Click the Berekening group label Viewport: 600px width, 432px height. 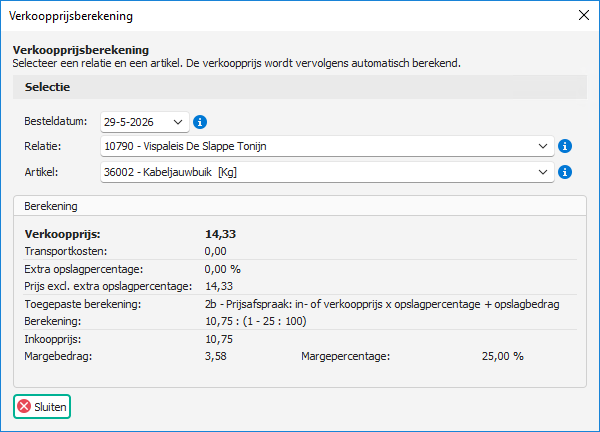tap(51, 206)
